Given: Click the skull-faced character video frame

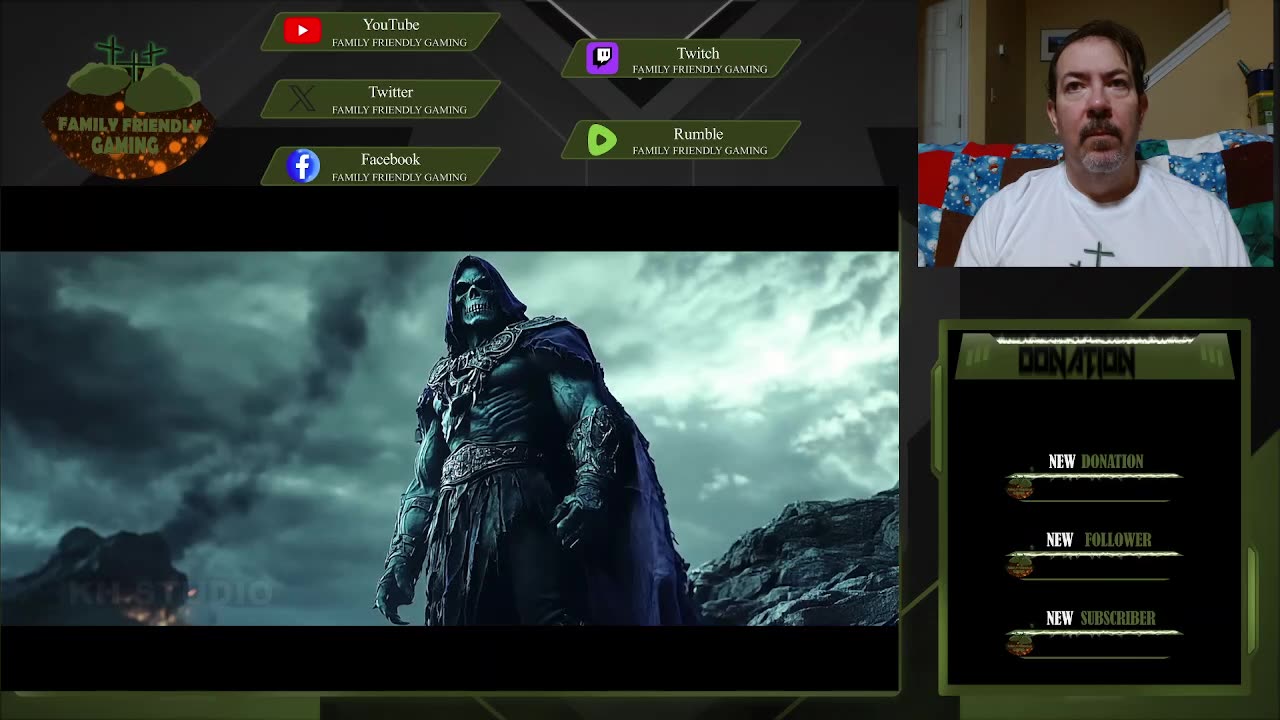Looking at the screenshot, I should click(449, 438).
